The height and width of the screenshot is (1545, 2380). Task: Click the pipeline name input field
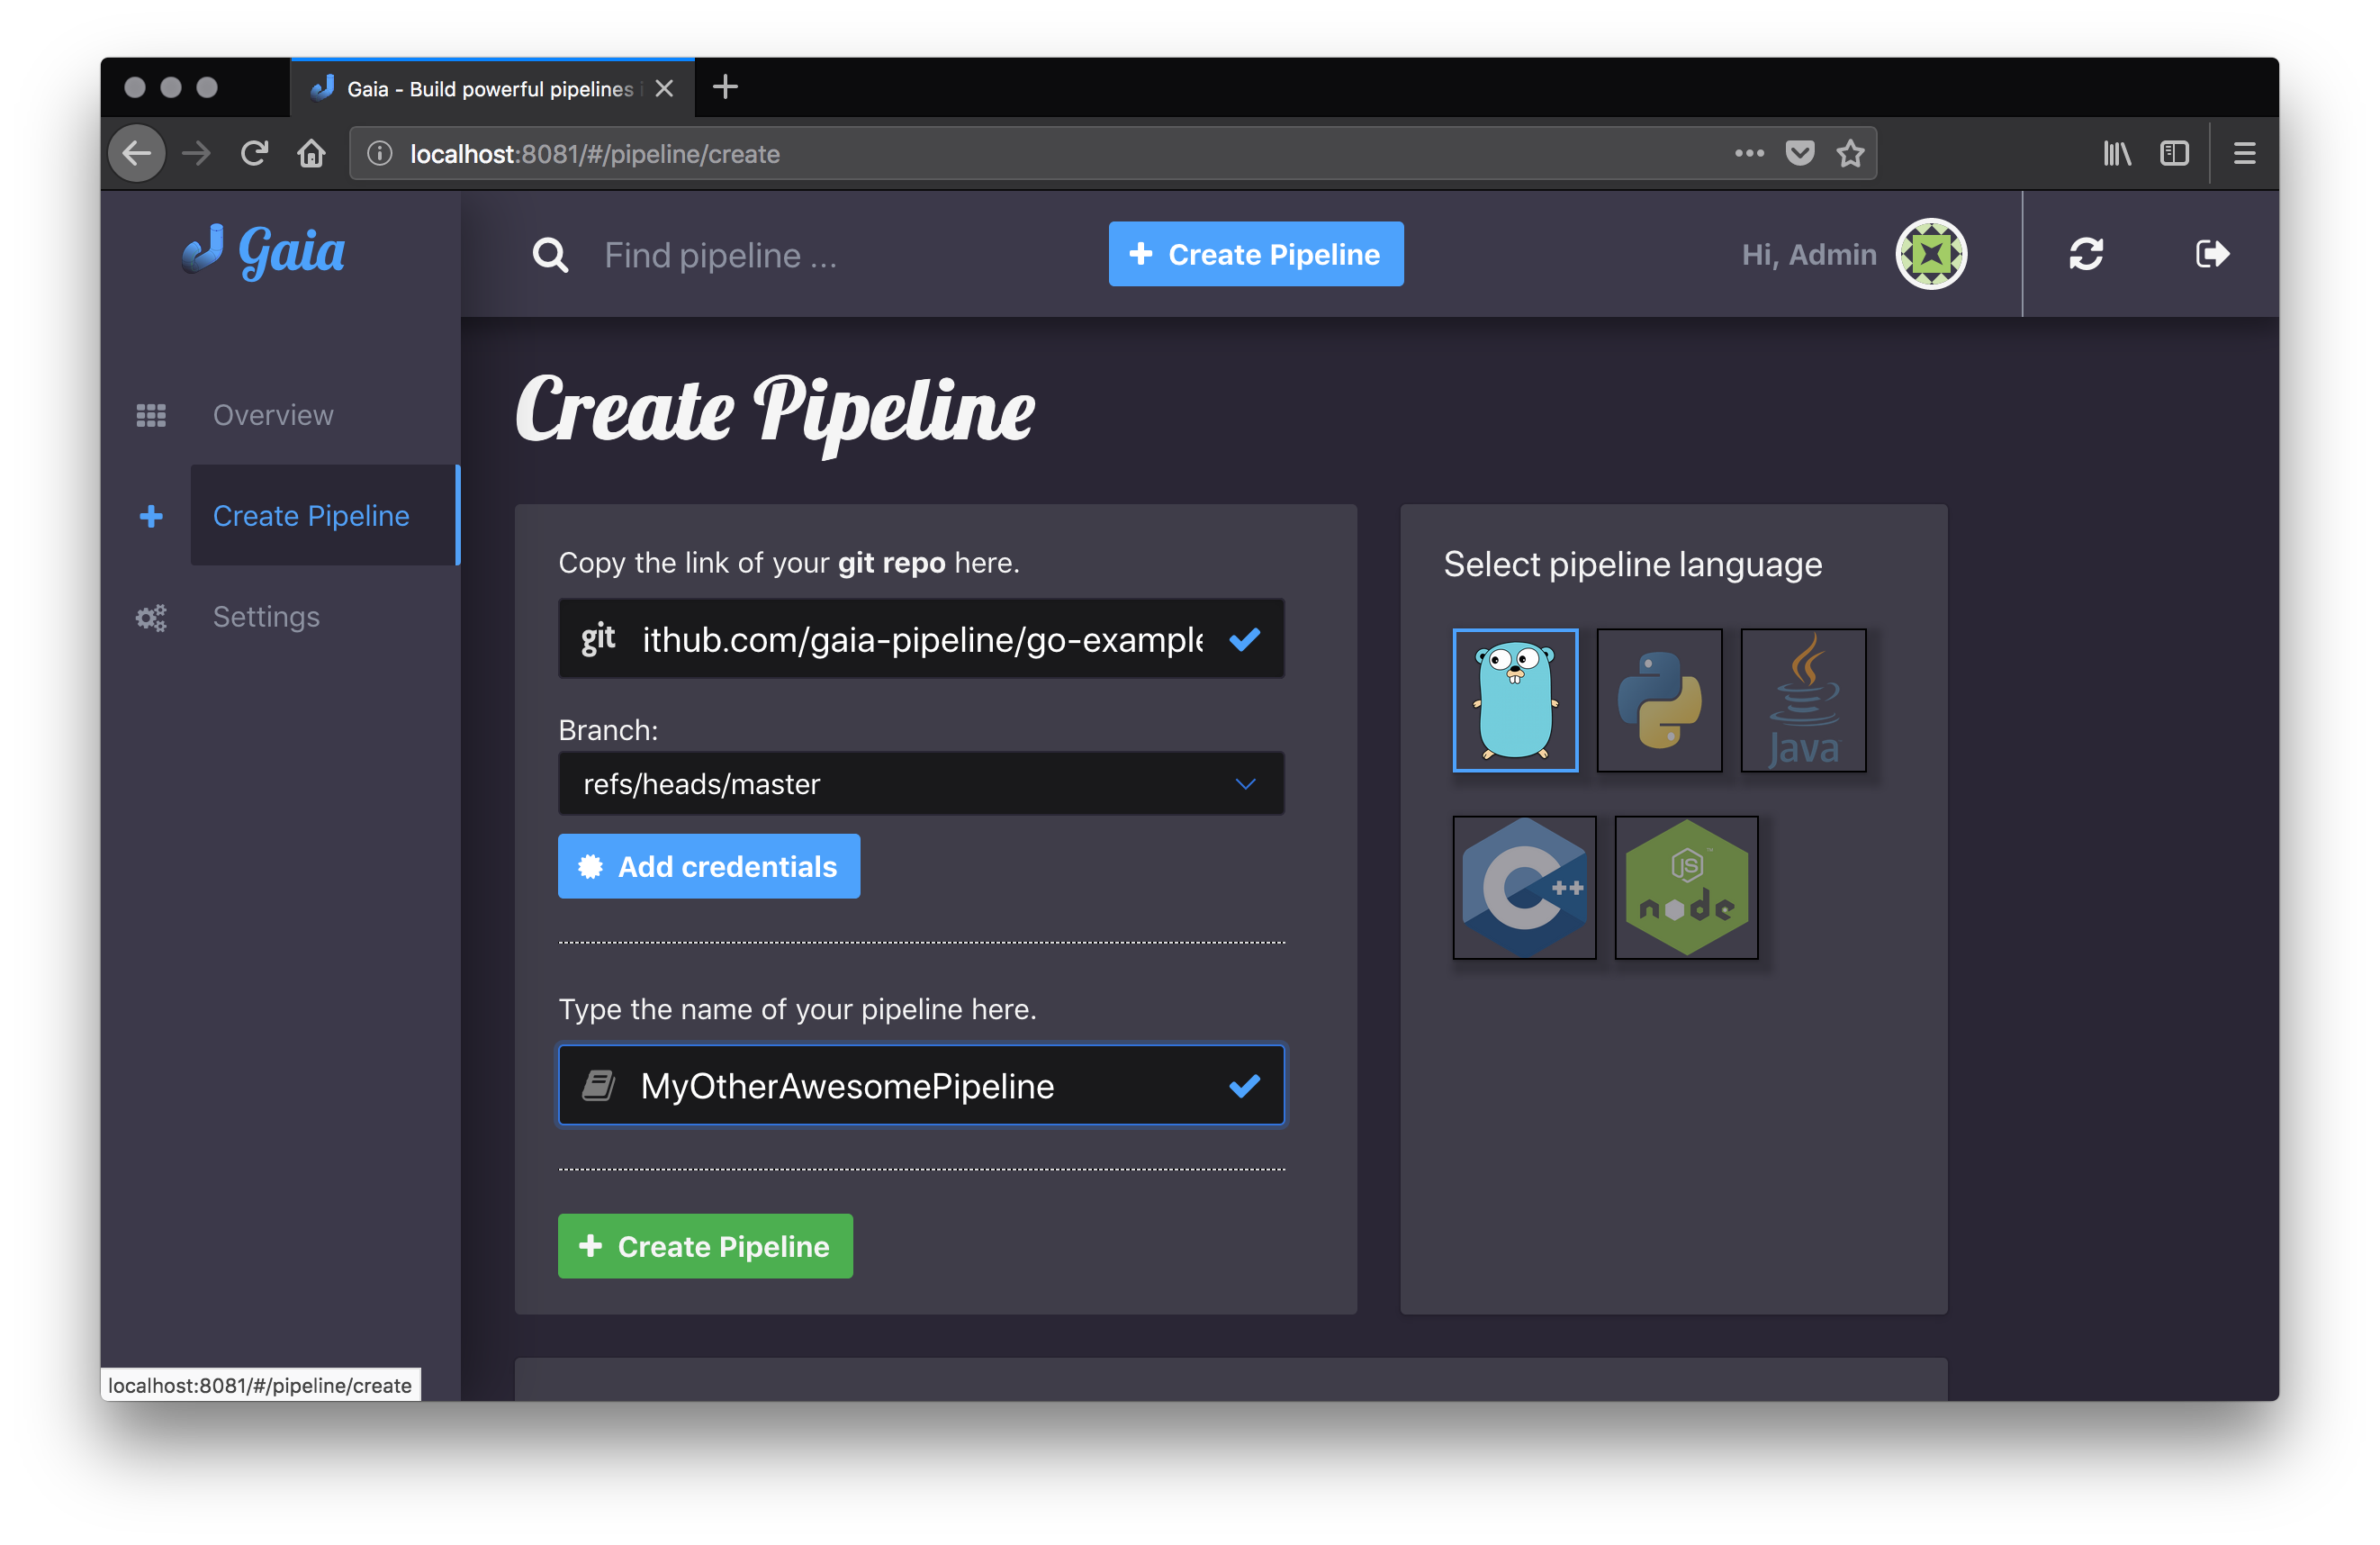click(x=919, y=1085)
